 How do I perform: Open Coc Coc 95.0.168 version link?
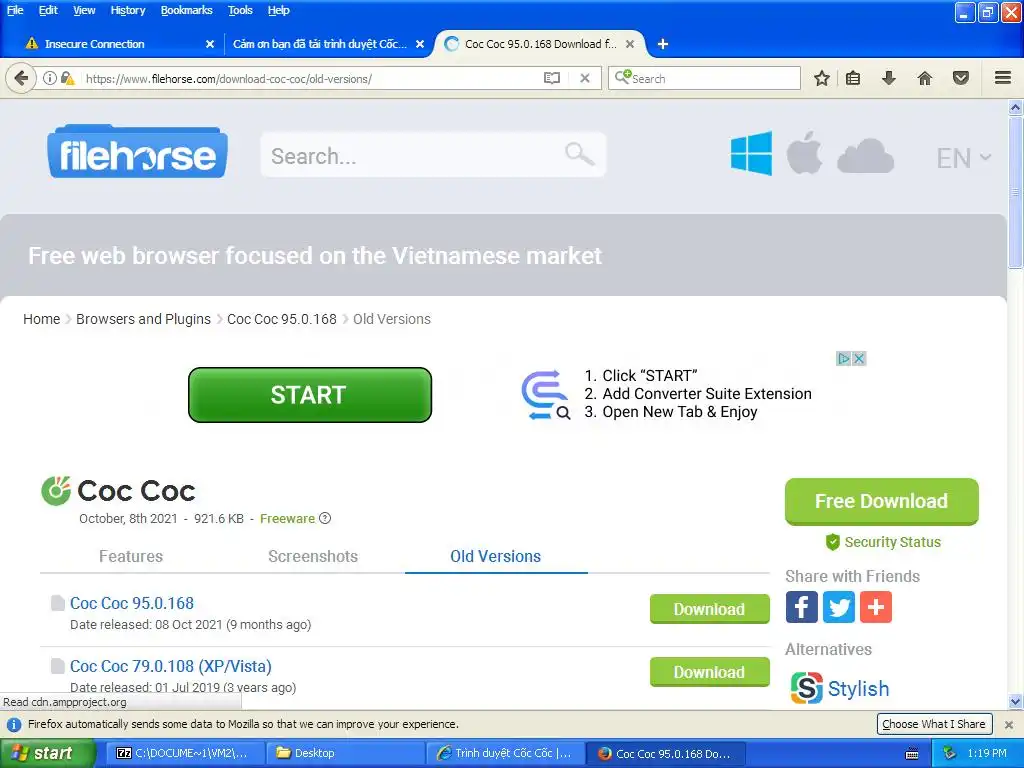coord(132,603)
